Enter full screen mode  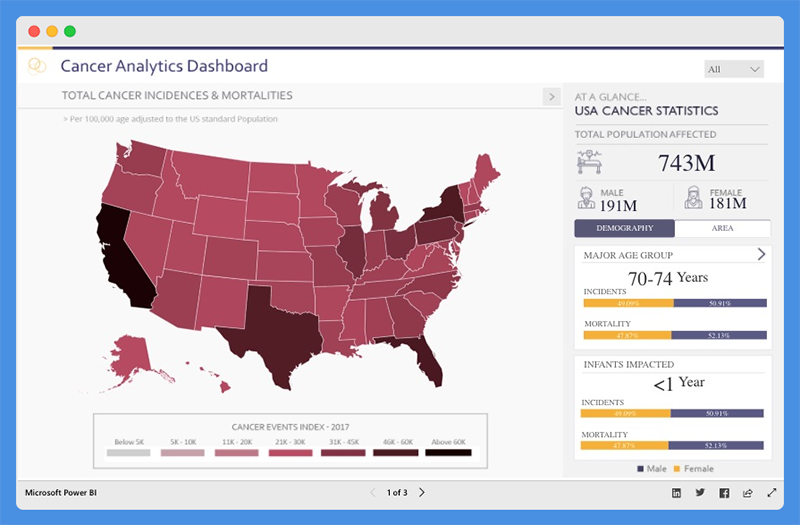click(x=771, y=493)
